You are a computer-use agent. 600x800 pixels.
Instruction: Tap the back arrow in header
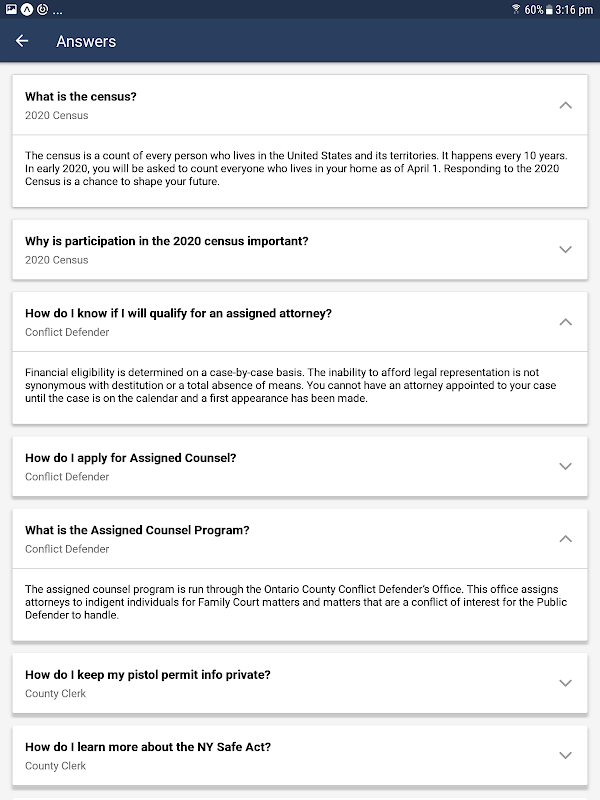(22, 41)
